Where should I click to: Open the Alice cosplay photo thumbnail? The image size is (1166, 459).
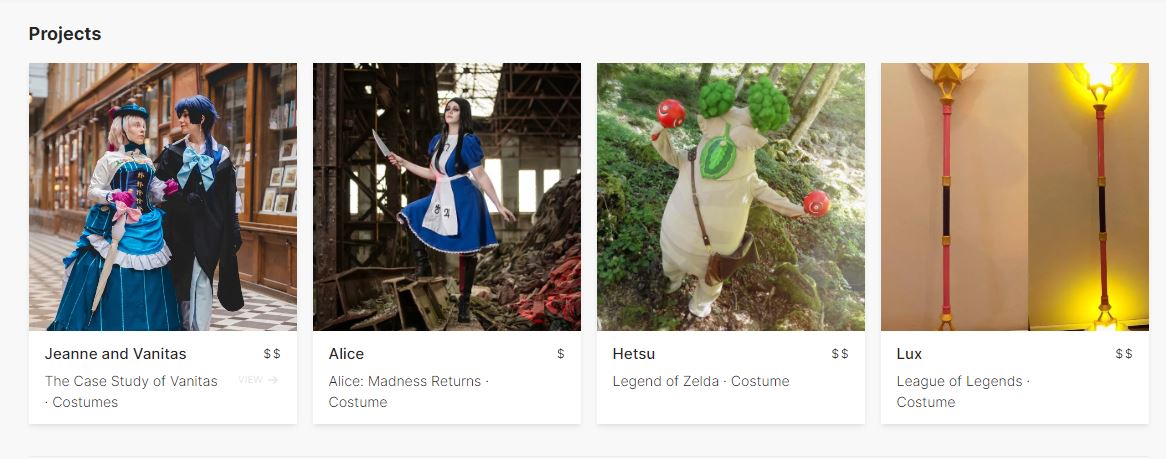click(x=447, y=196)
